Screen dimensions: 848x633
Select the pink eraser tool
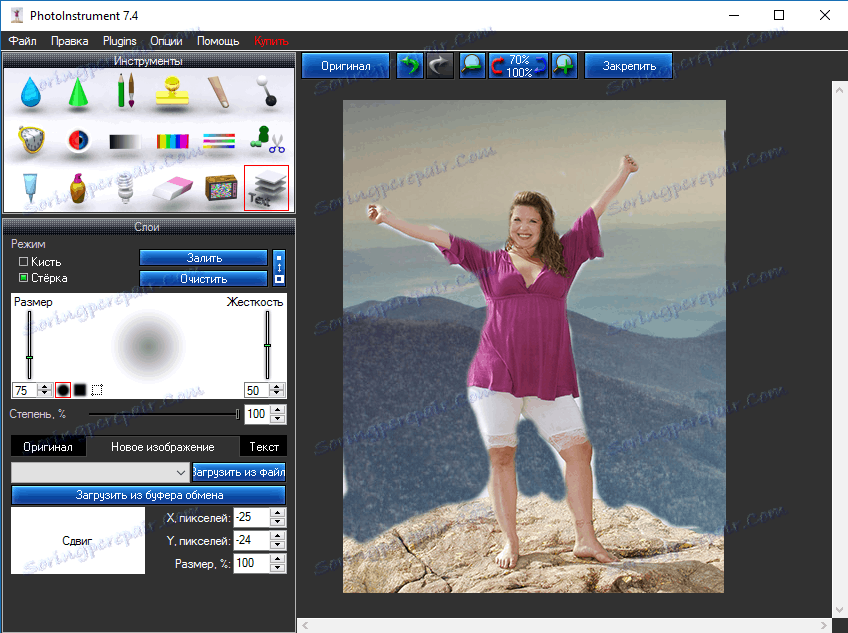(x=172, y=188)
